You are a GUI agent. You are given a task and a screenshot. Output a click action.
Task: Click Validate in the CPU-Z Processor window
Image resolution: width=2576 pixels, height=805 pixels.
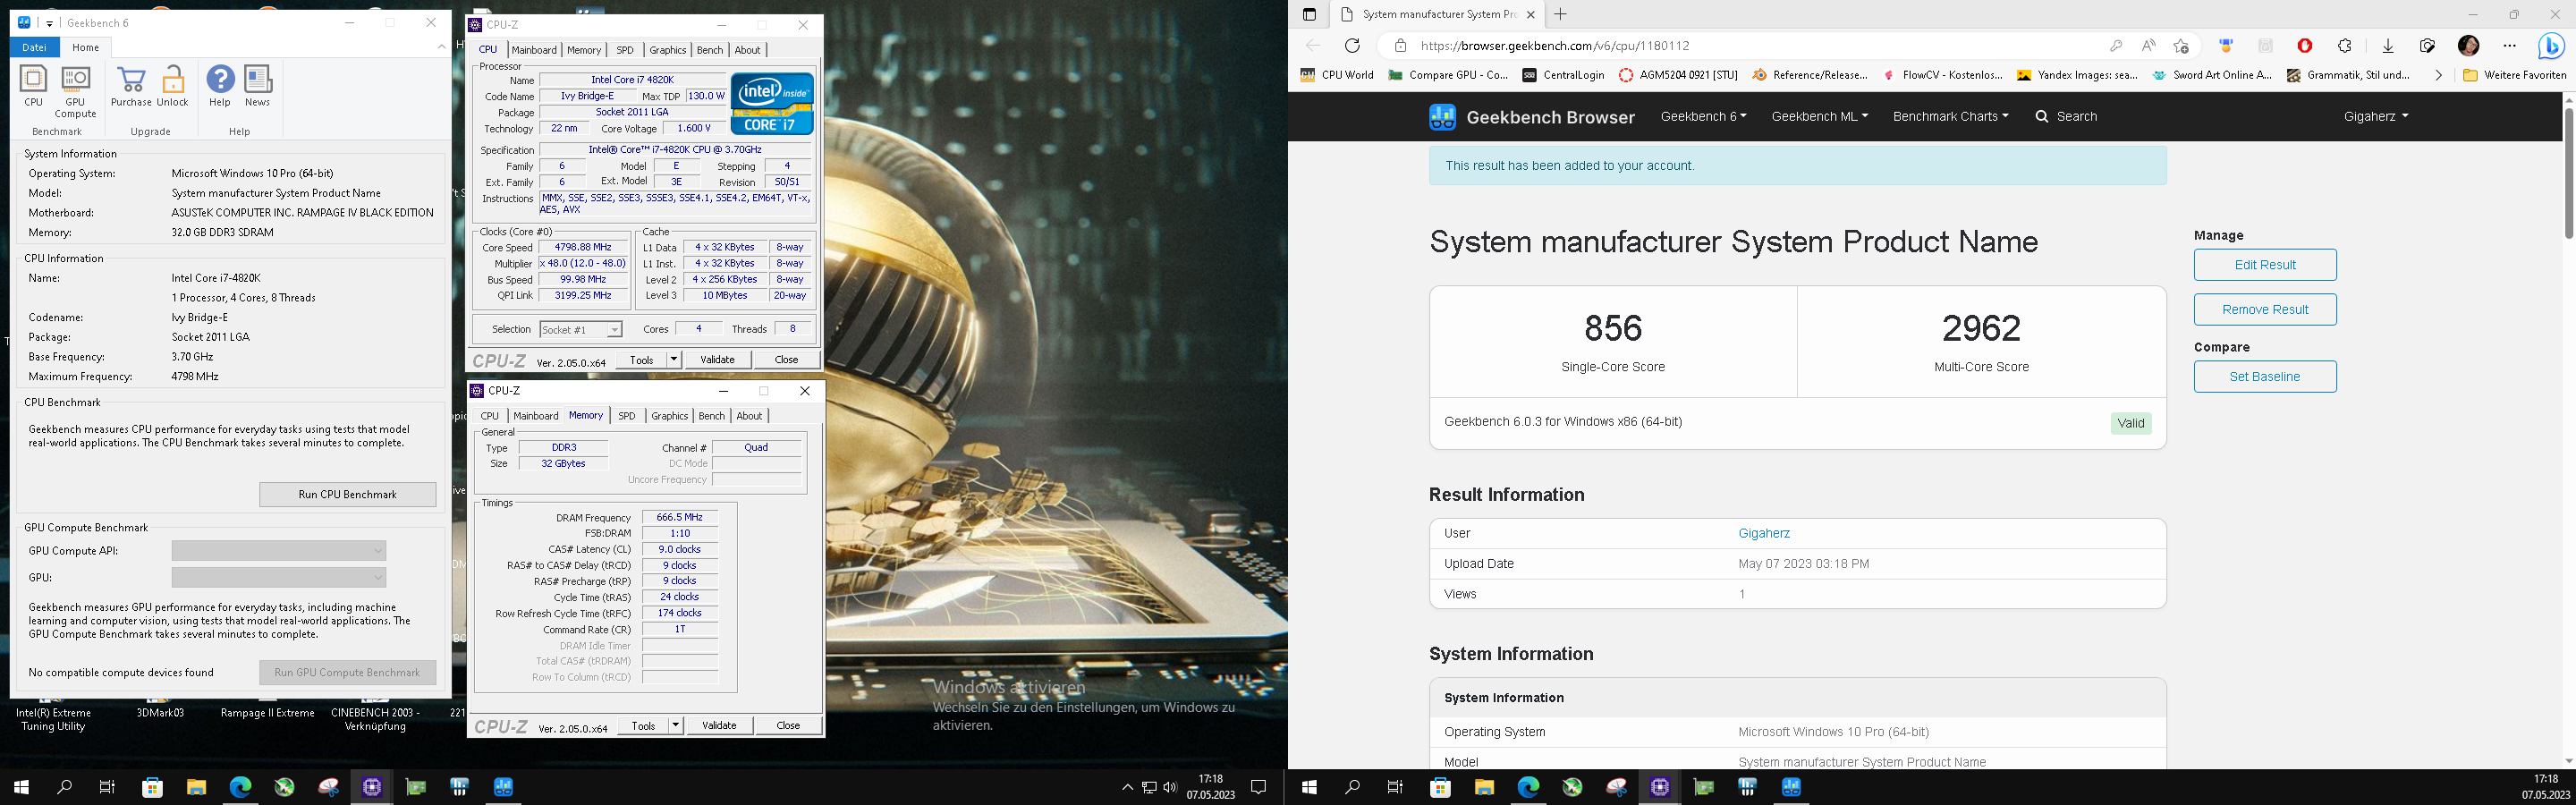[717, 359]
